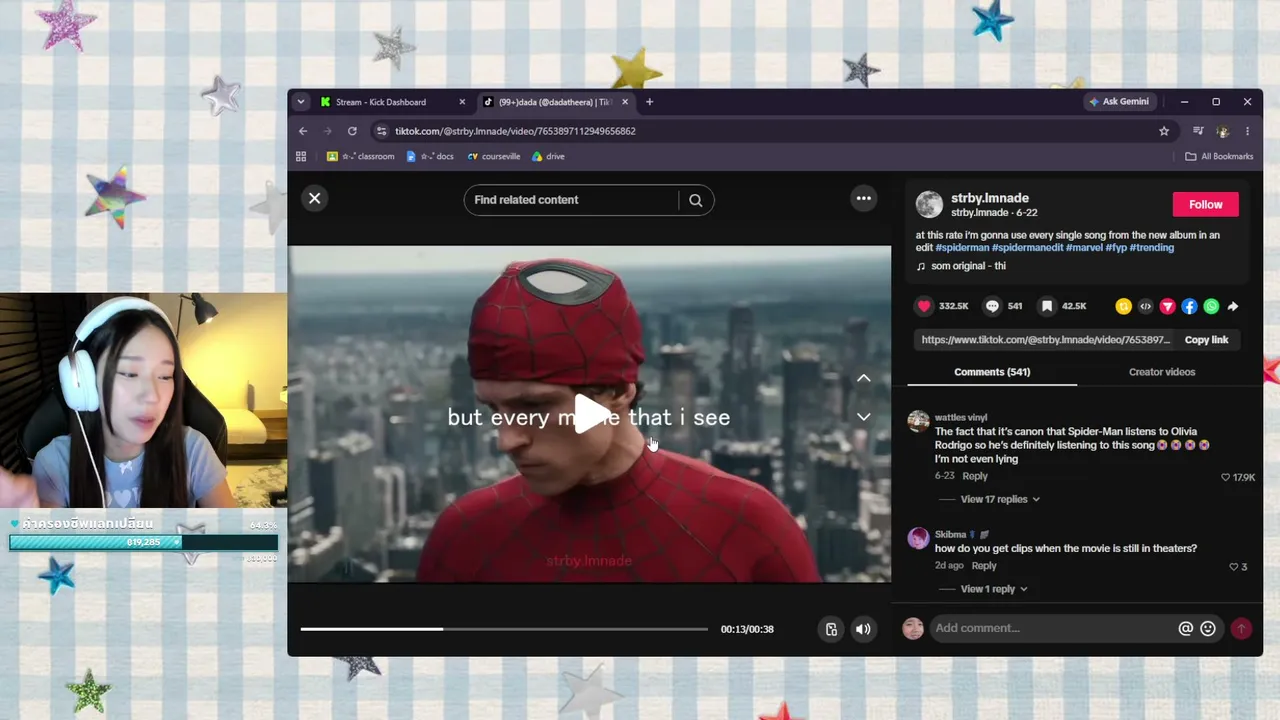Click the yellow repost icon
1280x720 pixels.
pyautogui.click(x=1124, y=307)
